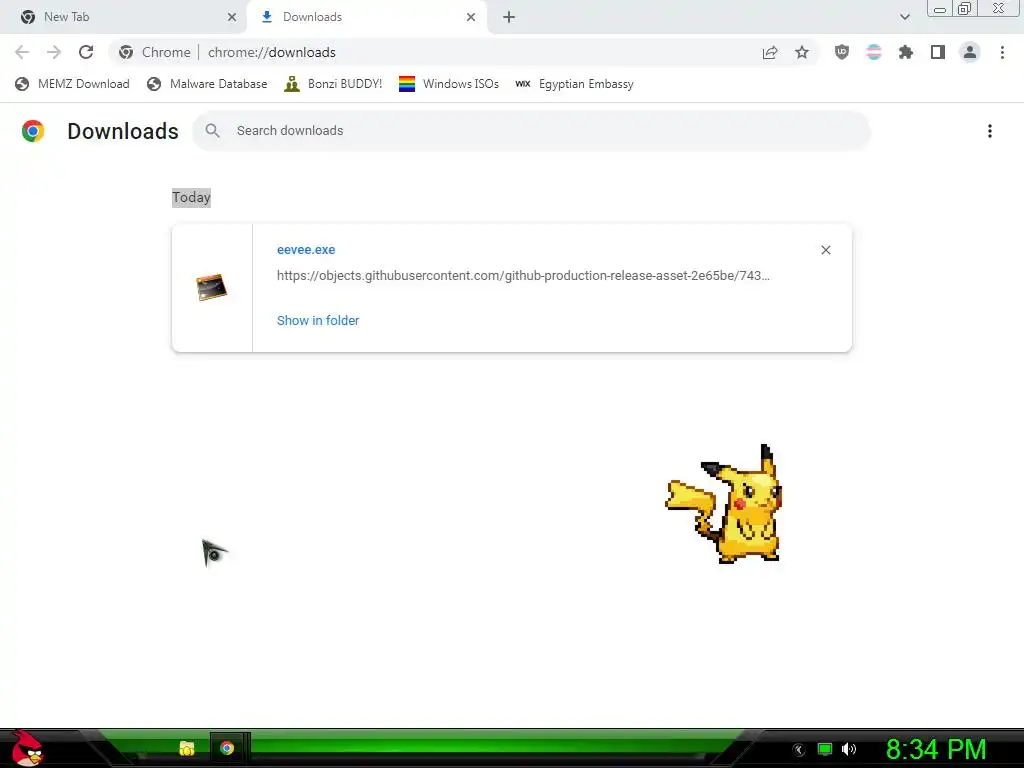
Task: Open MEMZ Download bookmark
Action: (x=72, y=84)
